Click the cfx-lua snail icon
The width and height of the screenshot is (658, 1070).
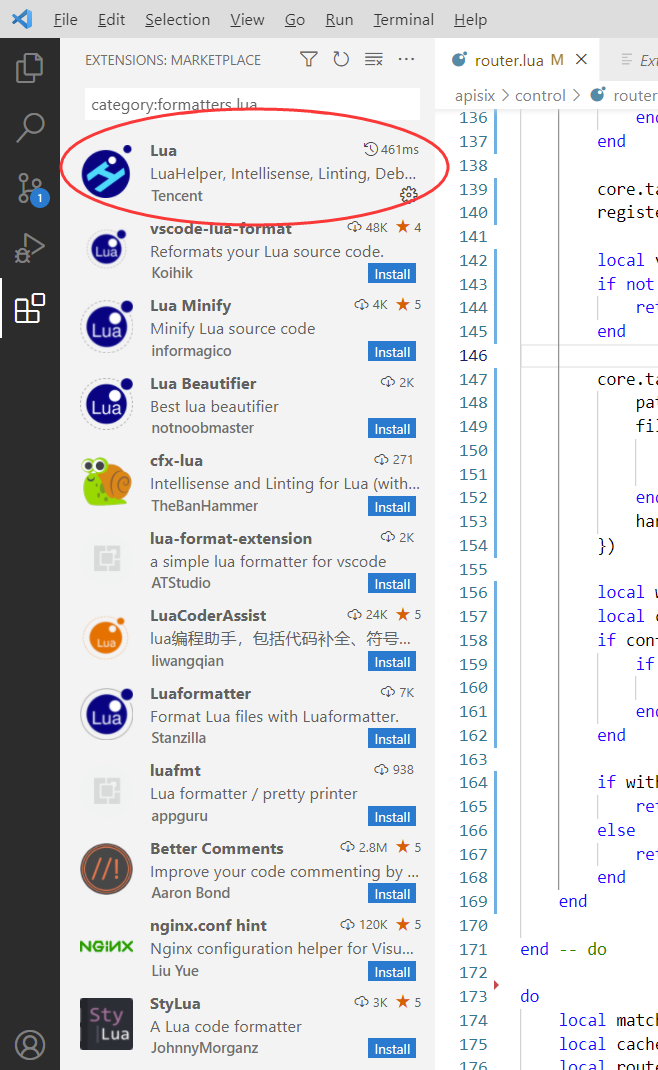(x=106, y=482)
